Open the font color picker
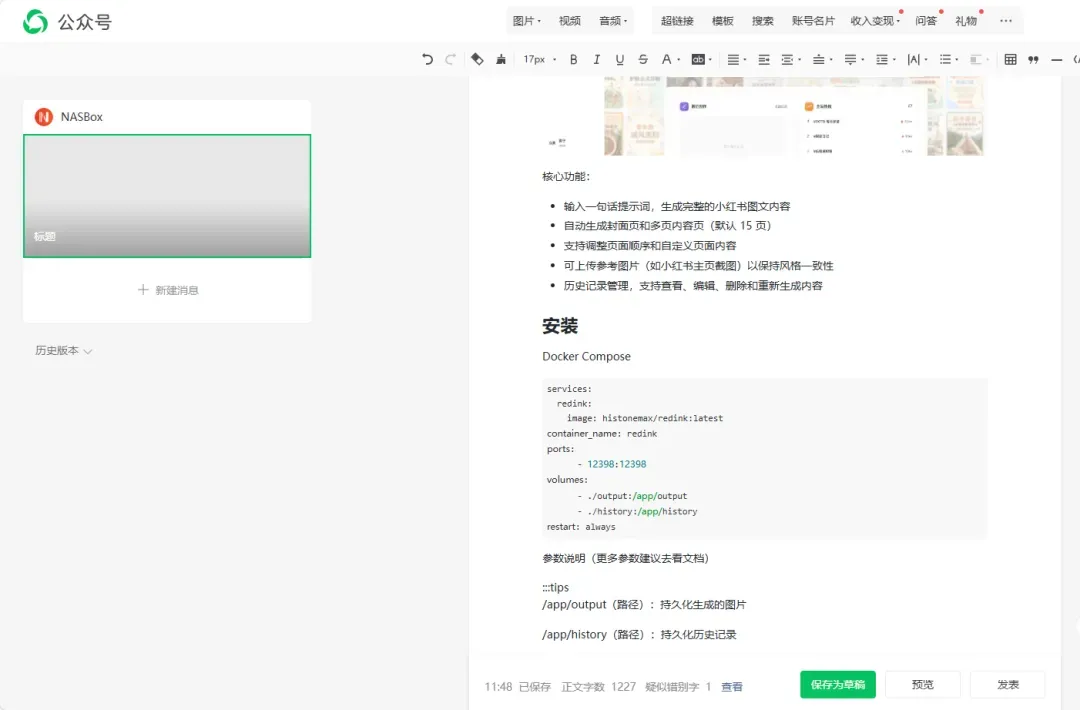 [667, 60]
